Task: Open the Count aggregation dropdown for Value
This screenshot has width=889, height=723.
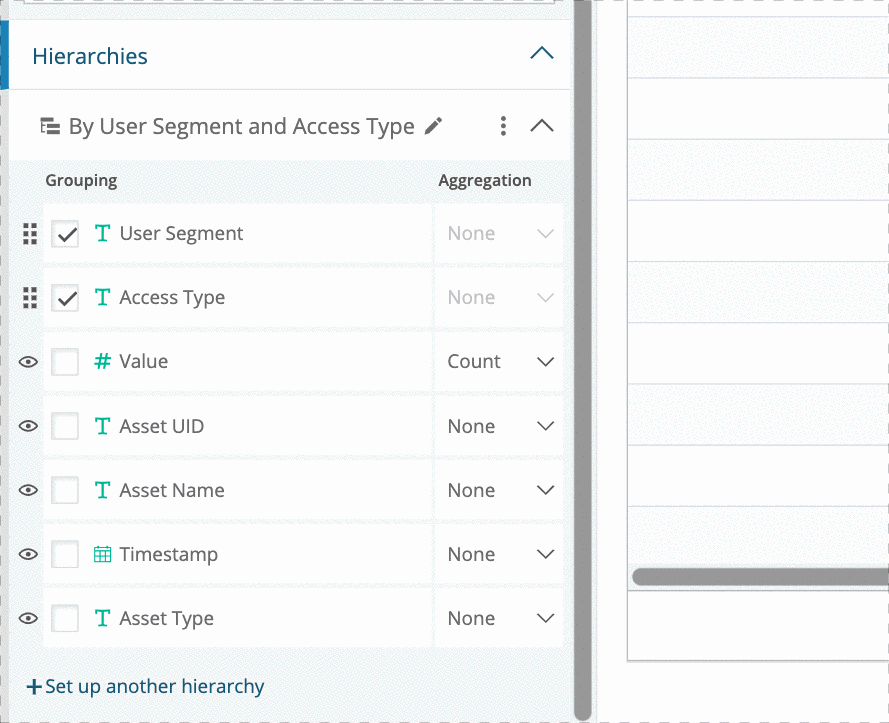Action: pyautogui.click(x=499, y=362)
